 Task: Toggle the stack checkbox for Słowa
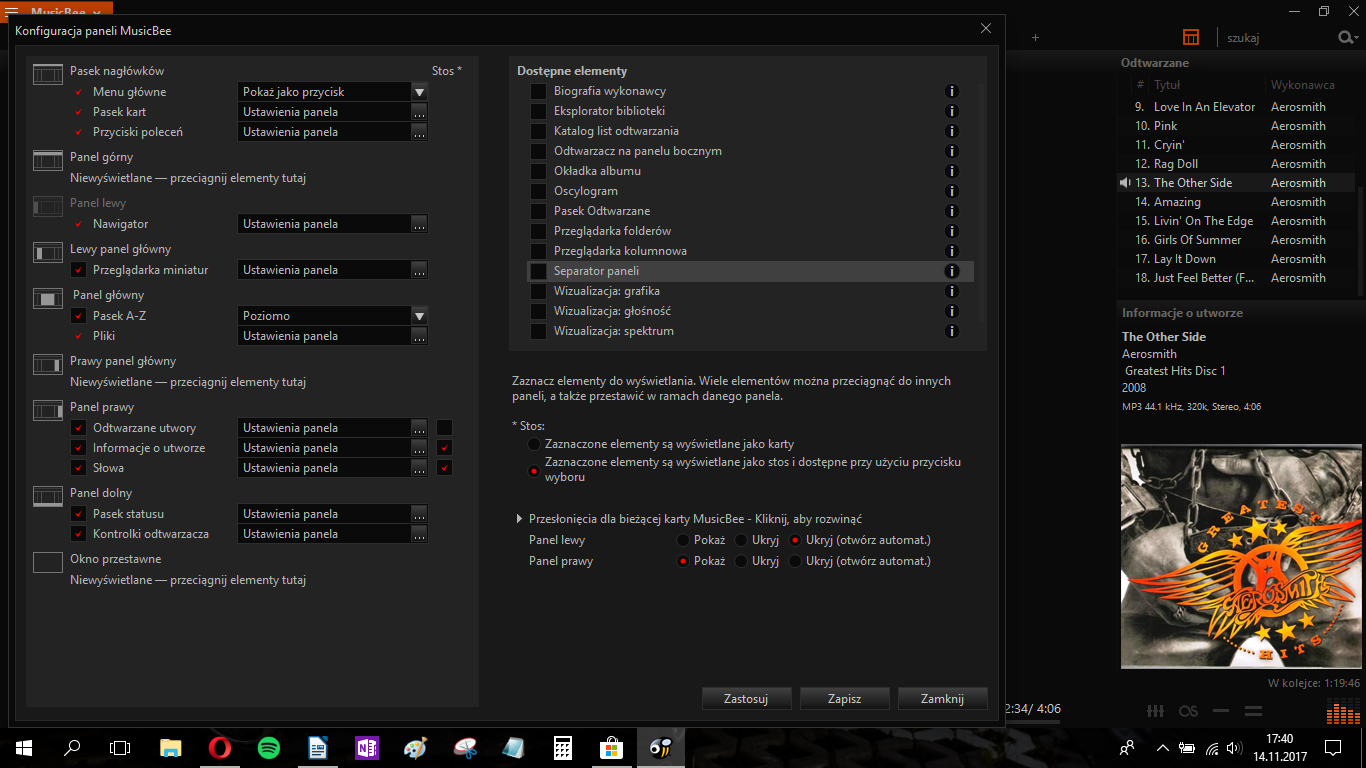[x=445, y=468]
